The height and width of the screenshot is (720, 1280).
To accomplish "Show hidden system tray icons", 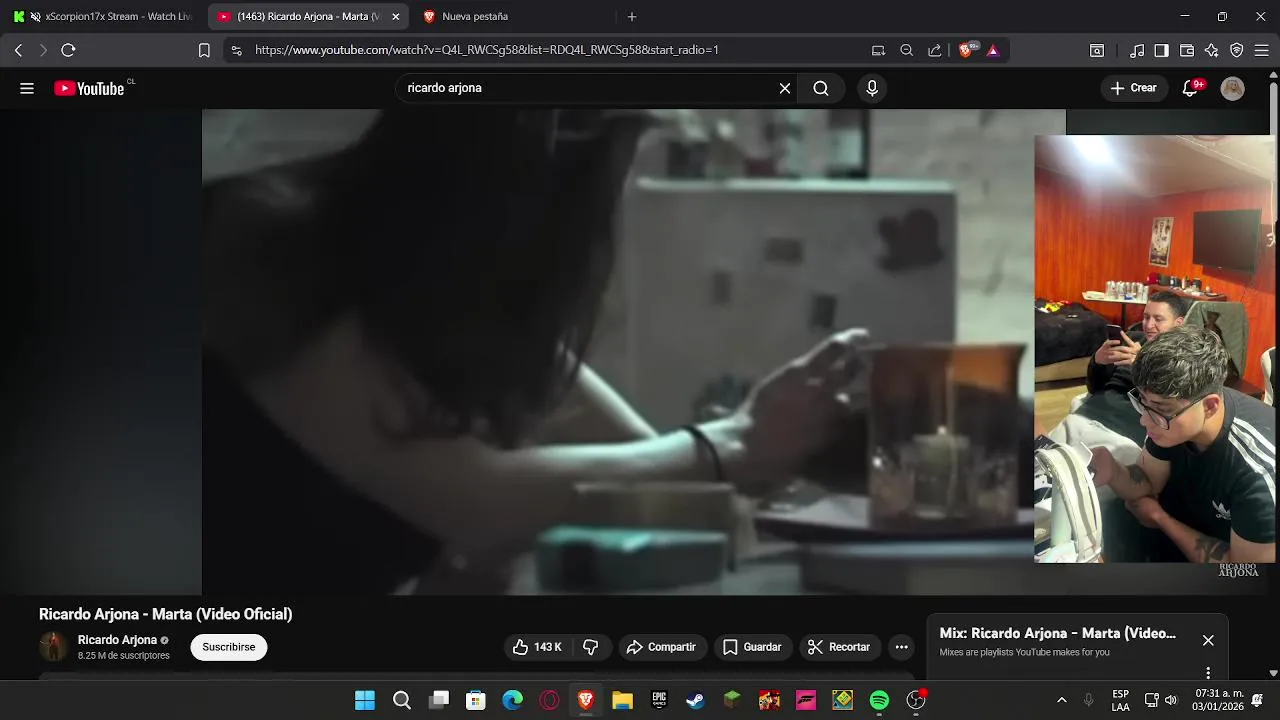I will 1061,700.
